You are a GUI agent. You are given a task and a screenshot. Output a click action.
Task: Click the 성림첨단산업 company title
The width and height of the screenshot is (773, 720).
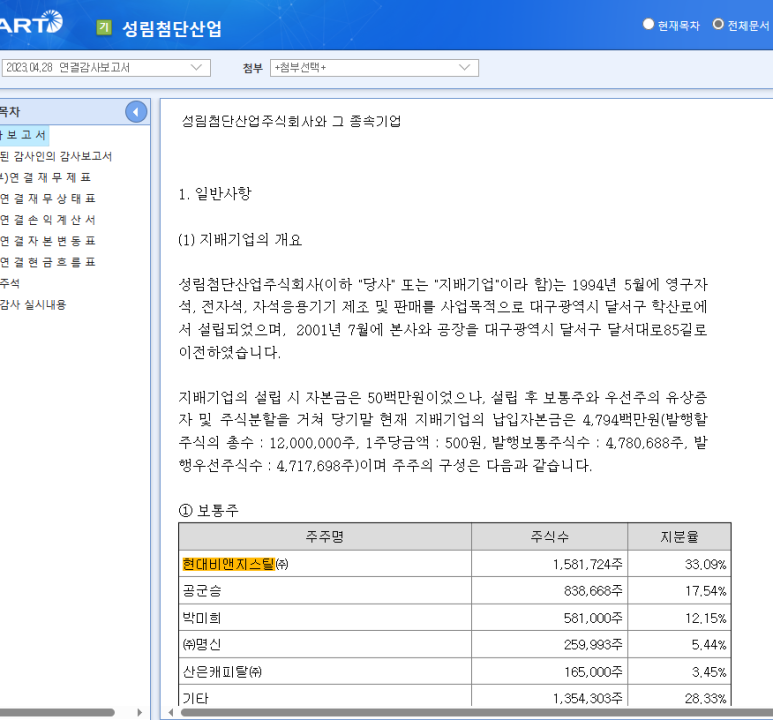pos(172,29)
